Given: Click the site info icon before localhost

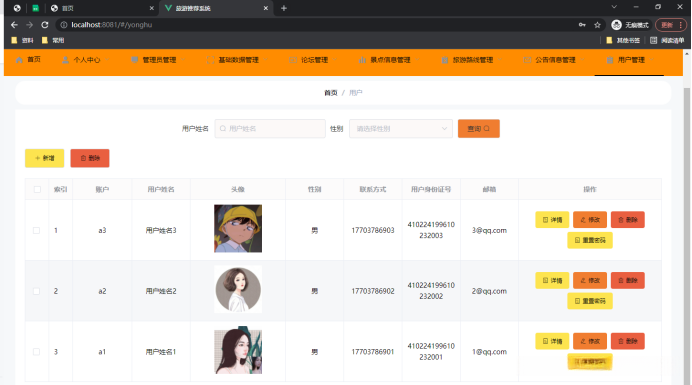Looking at the screenshot, I should click(x=64, y=25).
